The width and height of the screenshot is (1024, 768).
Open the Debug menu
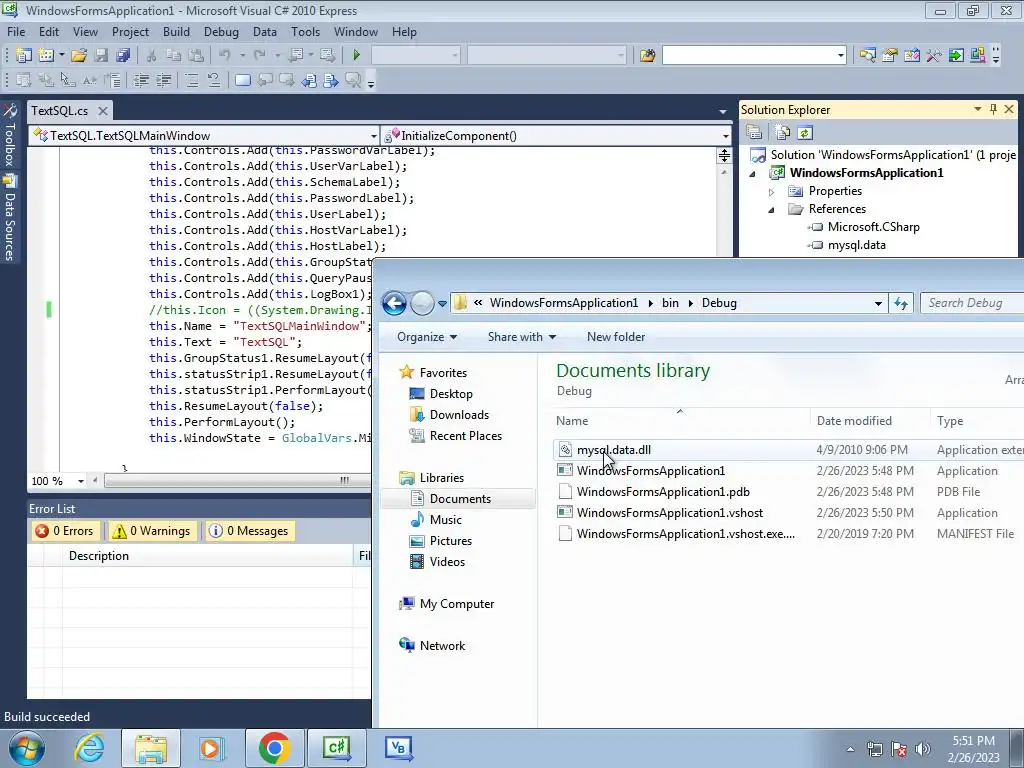click(221, 32)
